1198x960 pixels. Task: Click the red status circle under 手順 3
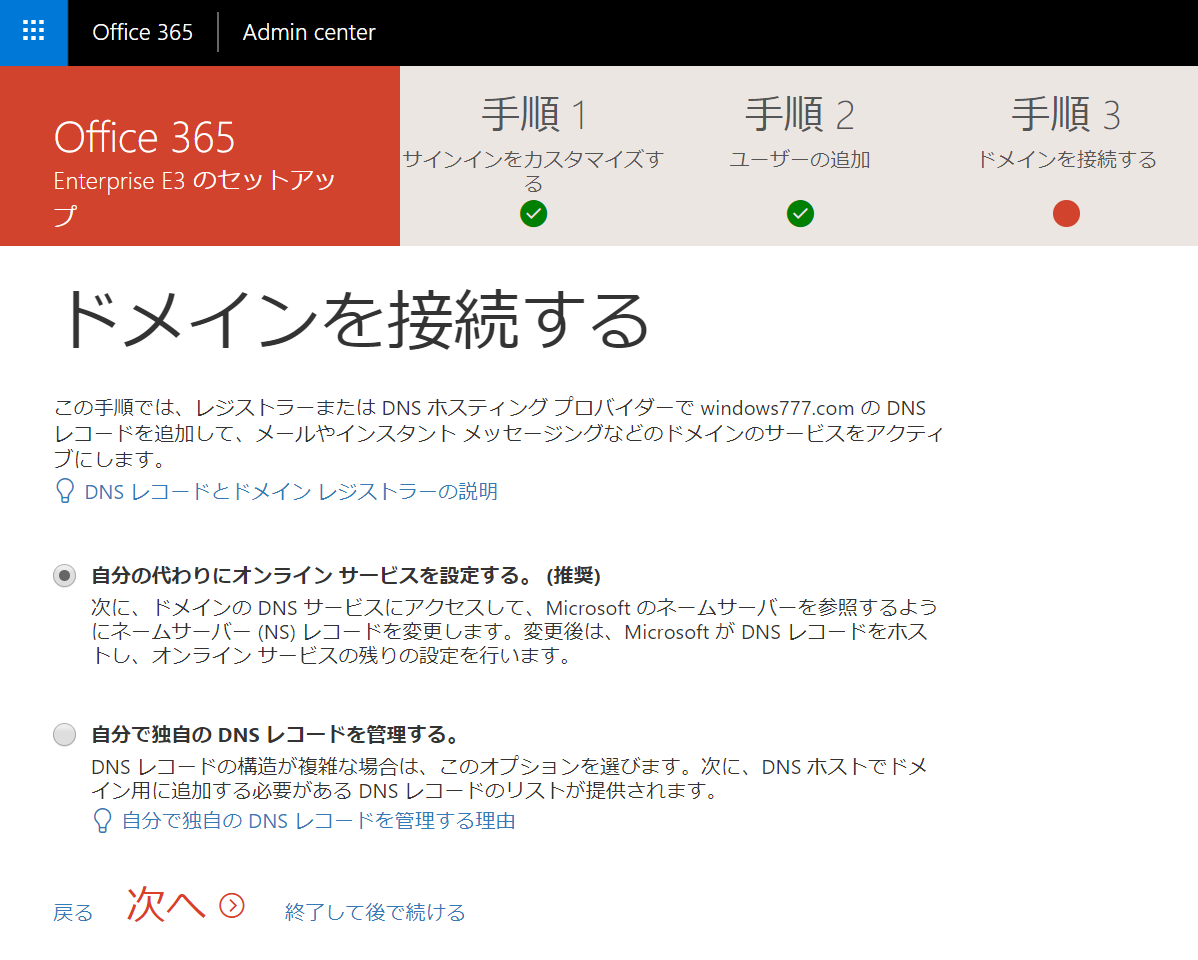coord(1066,213)
